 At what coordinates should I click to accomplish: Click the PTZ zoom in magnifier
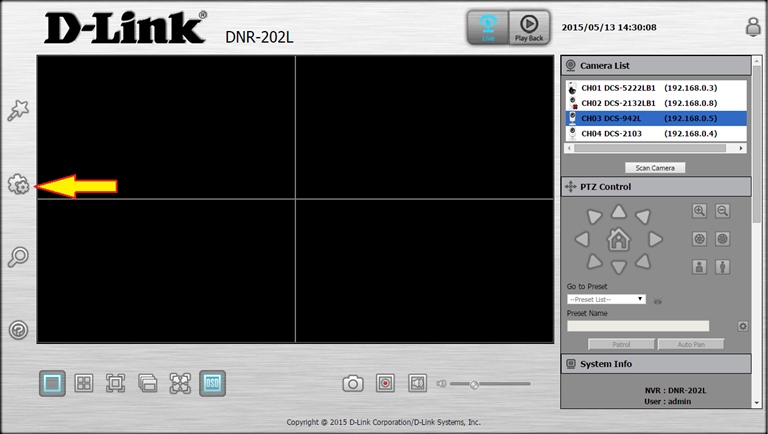coord(700,211)
